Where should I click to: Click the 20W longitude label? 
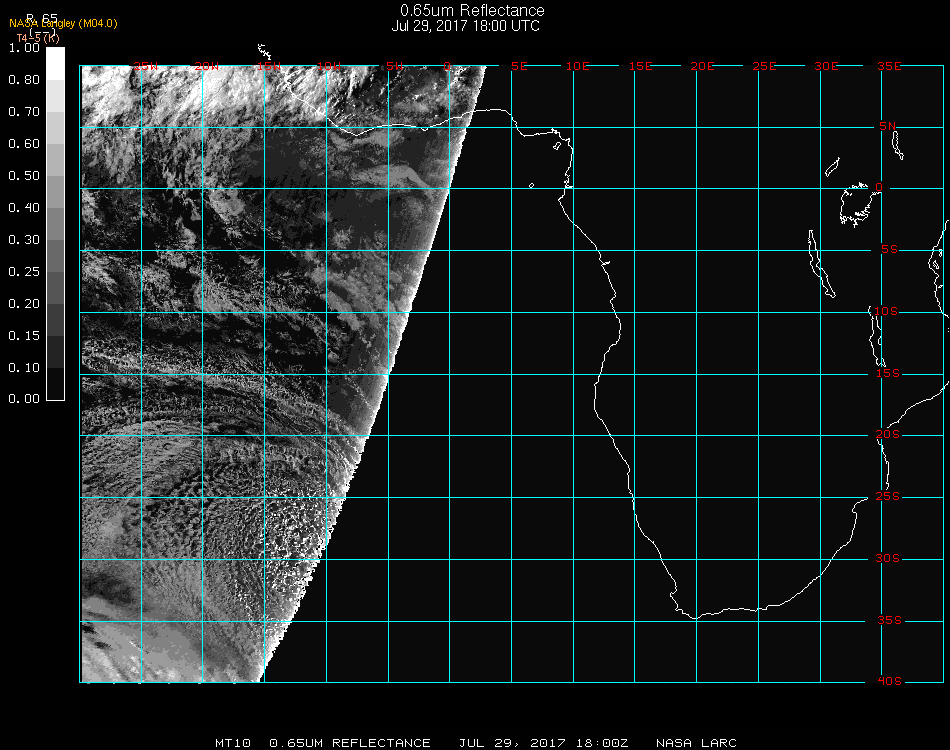click(207, 66)
